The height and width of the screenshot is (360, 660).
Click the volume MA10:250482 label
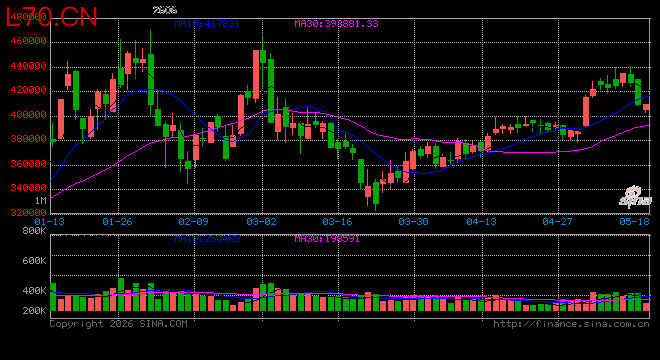tap(208, 239)
